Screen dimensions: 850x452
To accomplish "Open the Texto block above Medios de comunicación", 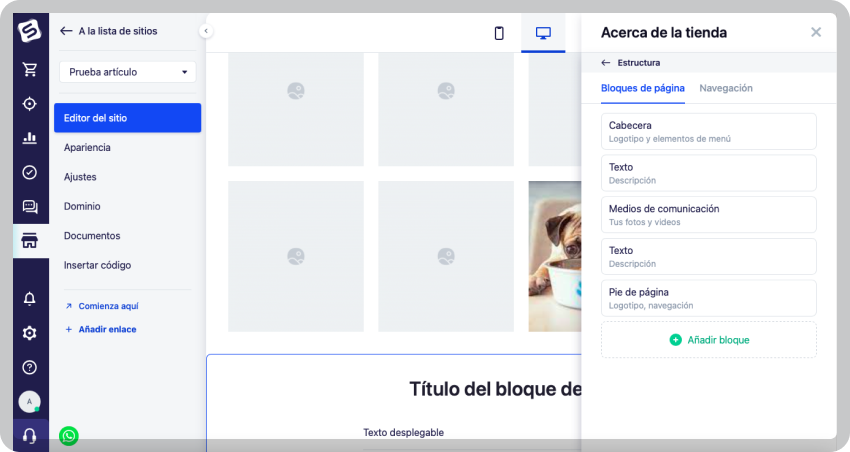I will coord(709,173).
